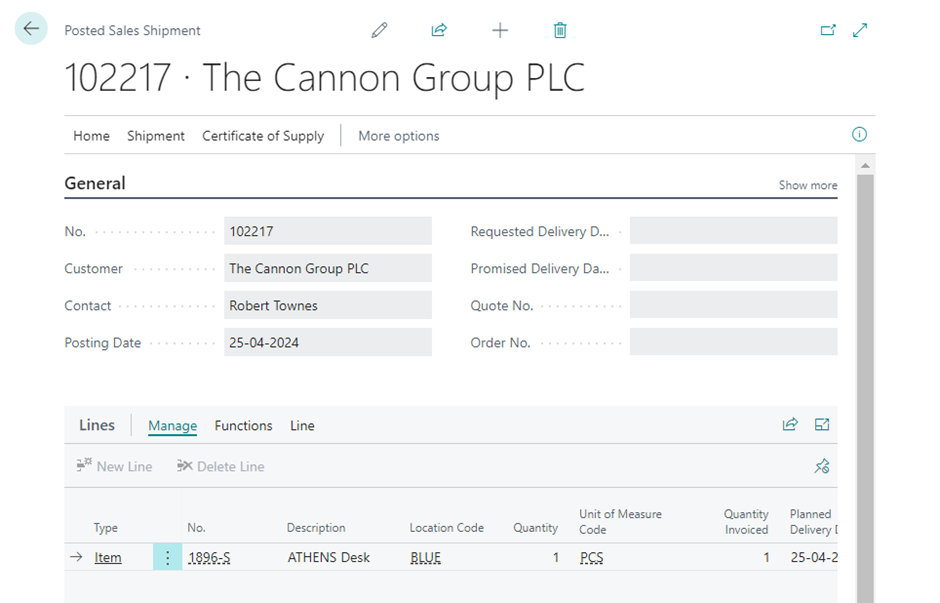940x603 pixels.
Task: Click the trash delete icon
Action: coord(560,30)
